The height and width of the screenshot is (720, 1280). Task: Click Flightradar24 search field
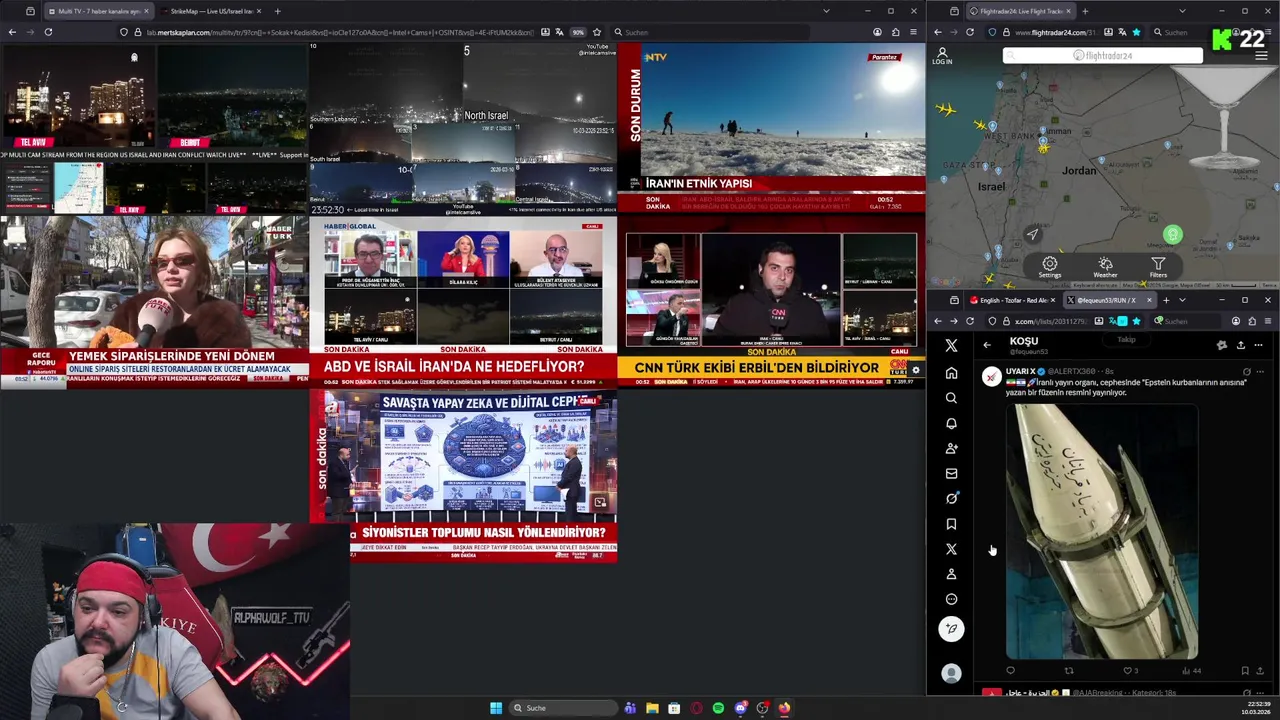pos(1103,56)
